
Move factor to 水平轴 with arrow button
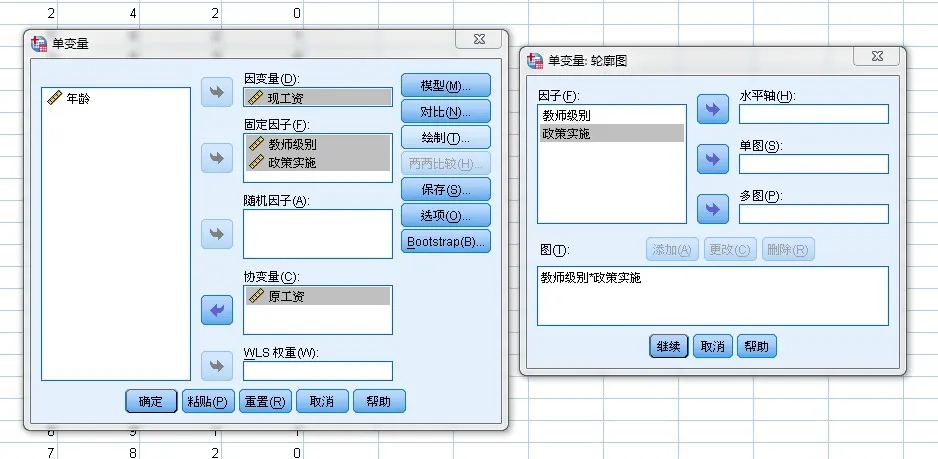[712, 109]
